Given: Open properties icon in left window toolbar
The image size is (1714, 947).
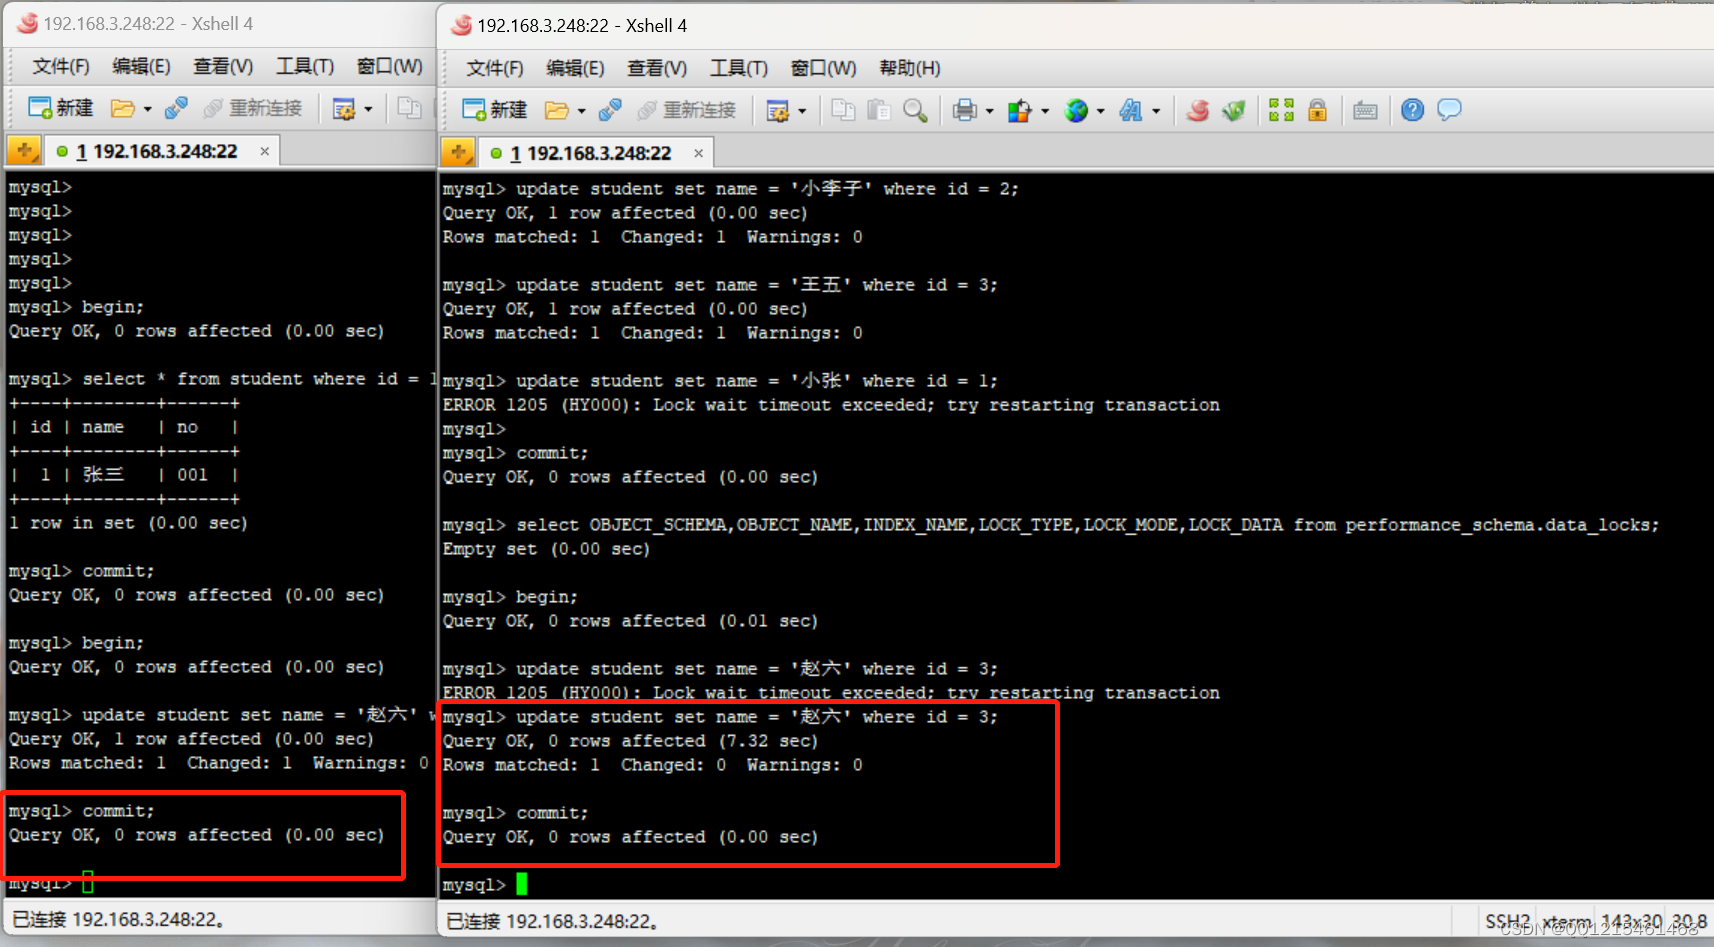Looking at the screenshot, I should tap(344, 108).
